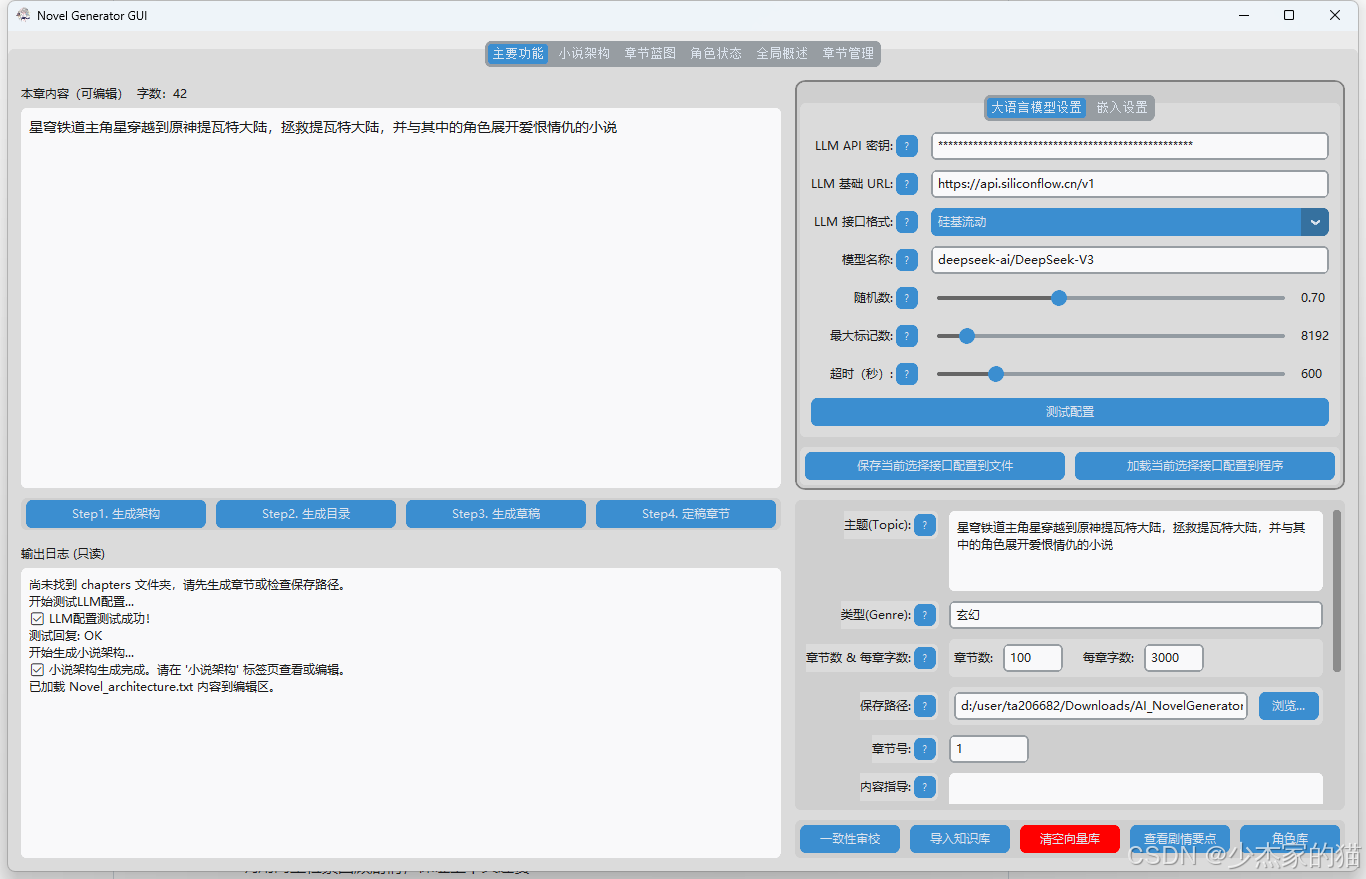Switch to the 主要功能 tab
This screenshot has width=1366, height=879.
pos(518,54)
